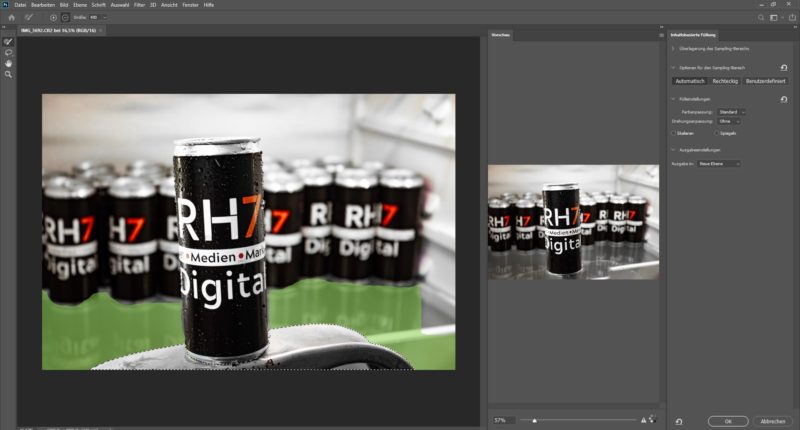Open the Ansicht menu

pos(169,5)
